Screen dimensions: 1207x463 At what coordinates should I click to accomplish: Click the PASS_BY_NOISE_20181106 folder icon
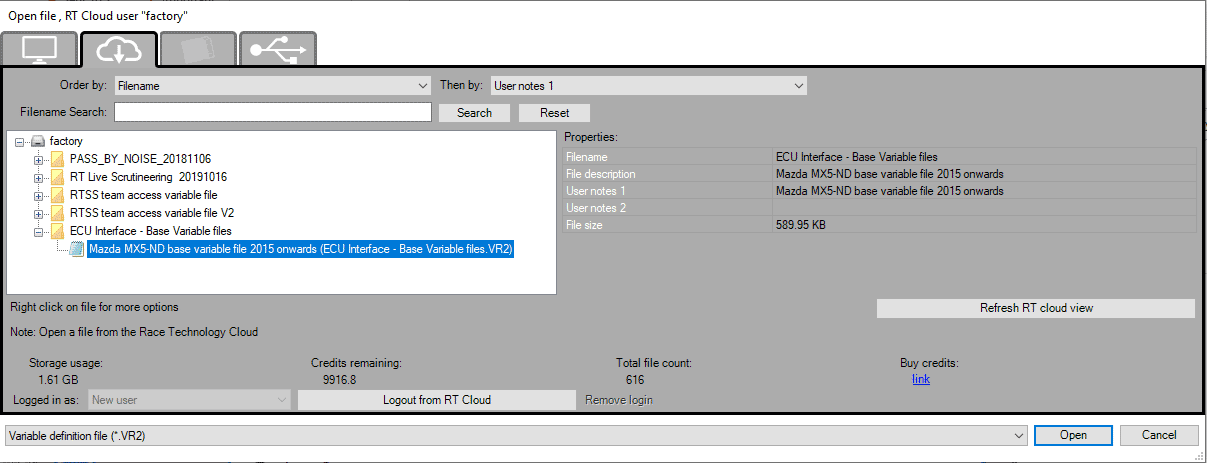pos(58,159)
